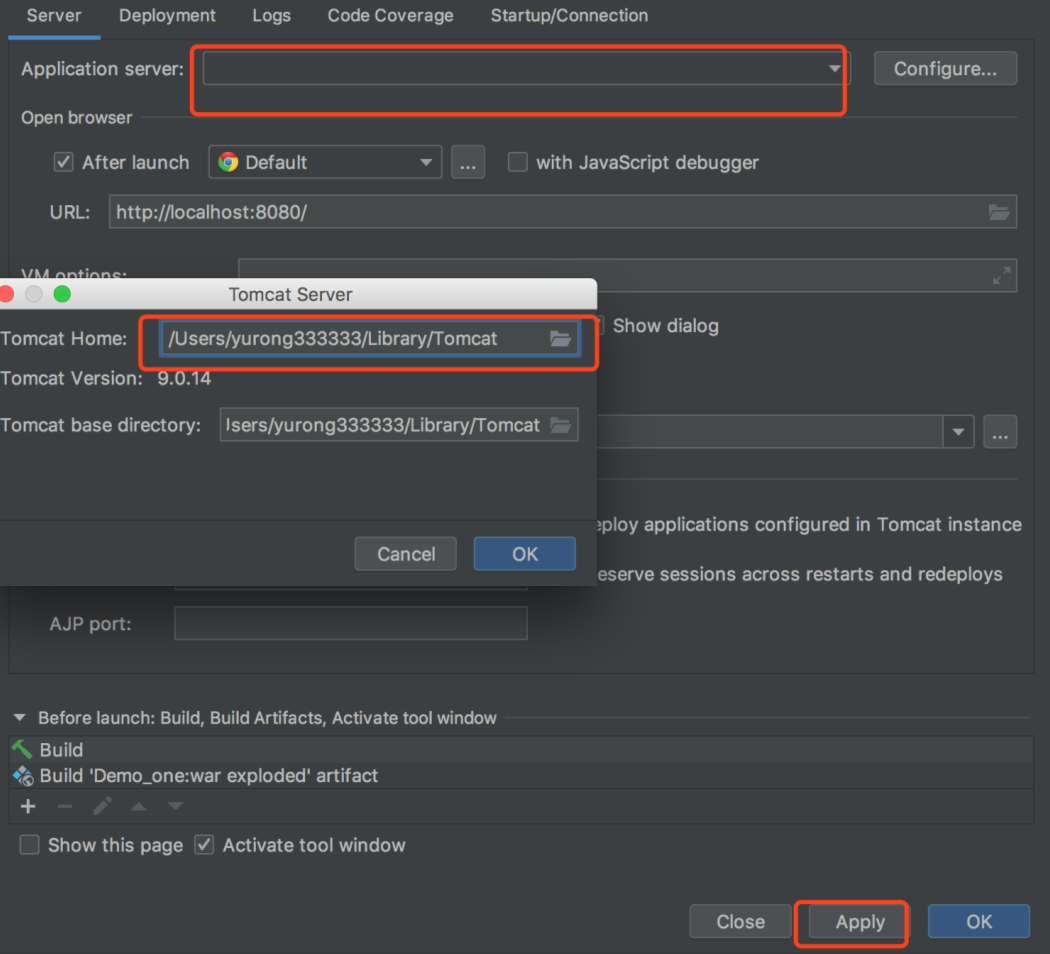Open the Startup/Connection tab
The image size is (1050, 954).
point(569,15)
